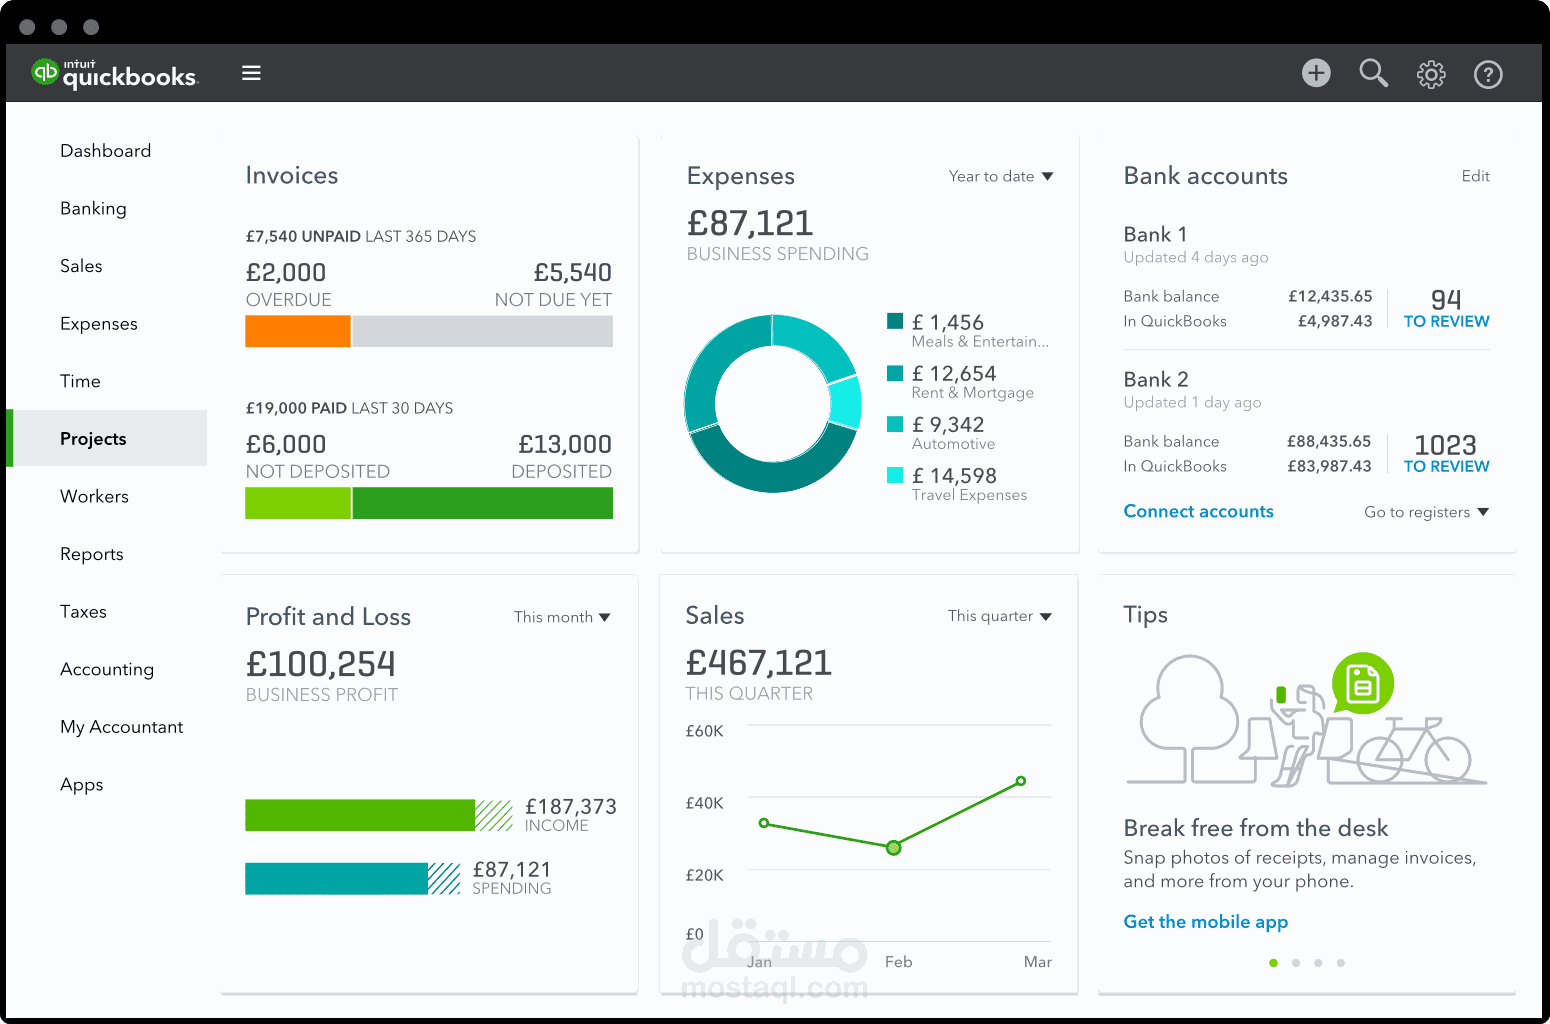1550x1024 pixels.
Task: Click the Connect accounts link
Action: point(1198,511)
